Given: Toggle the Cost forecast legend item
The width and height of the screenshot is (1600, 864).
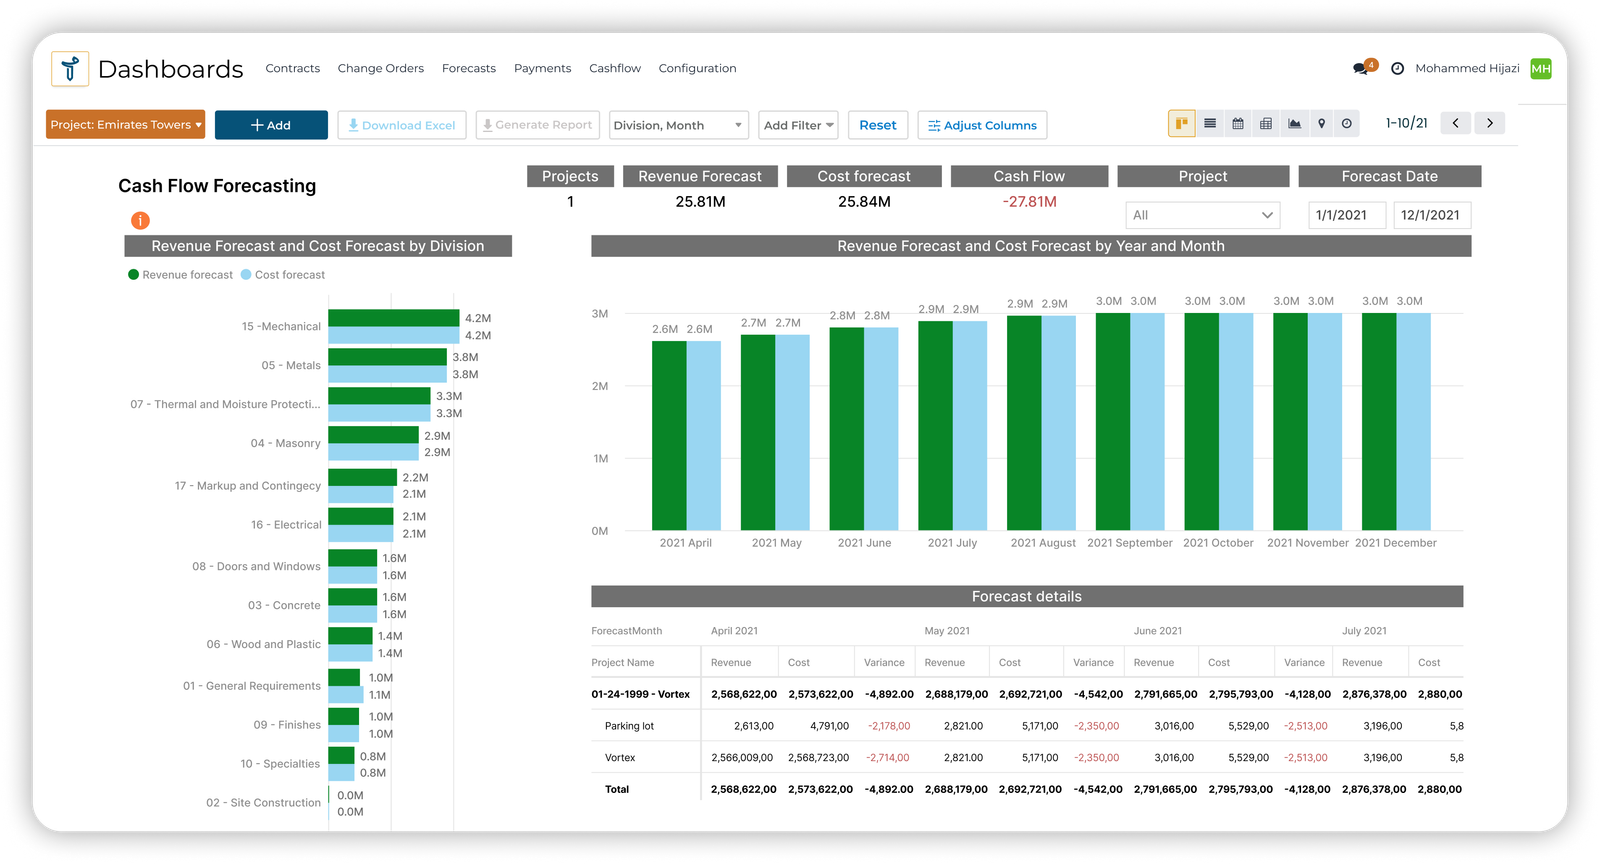Looking at the screenshot, I should [x=283, y=275].
